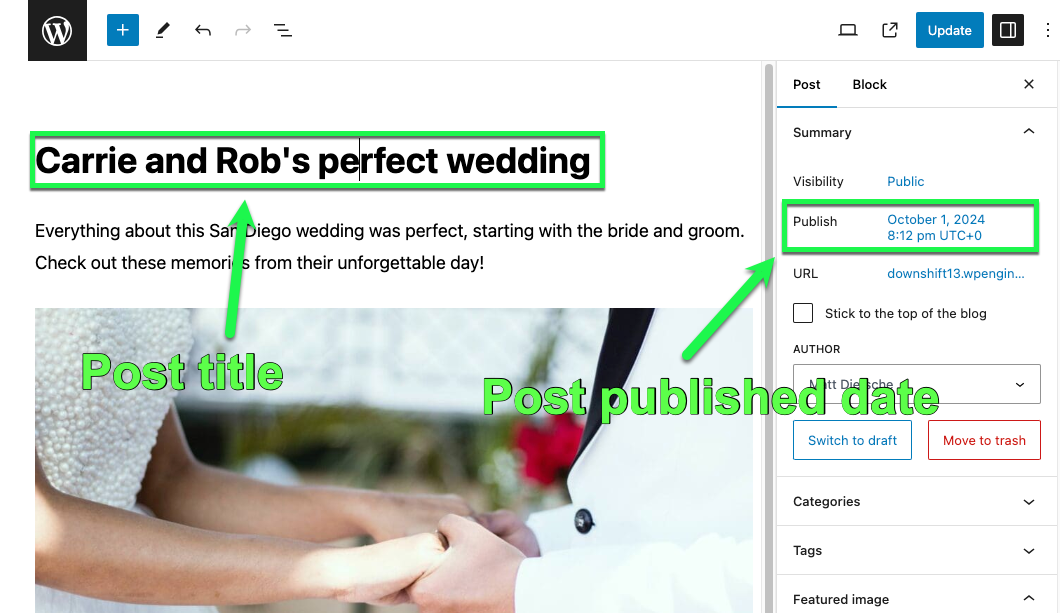
Task: Expand the Categories panel
Action: [916, 501]
